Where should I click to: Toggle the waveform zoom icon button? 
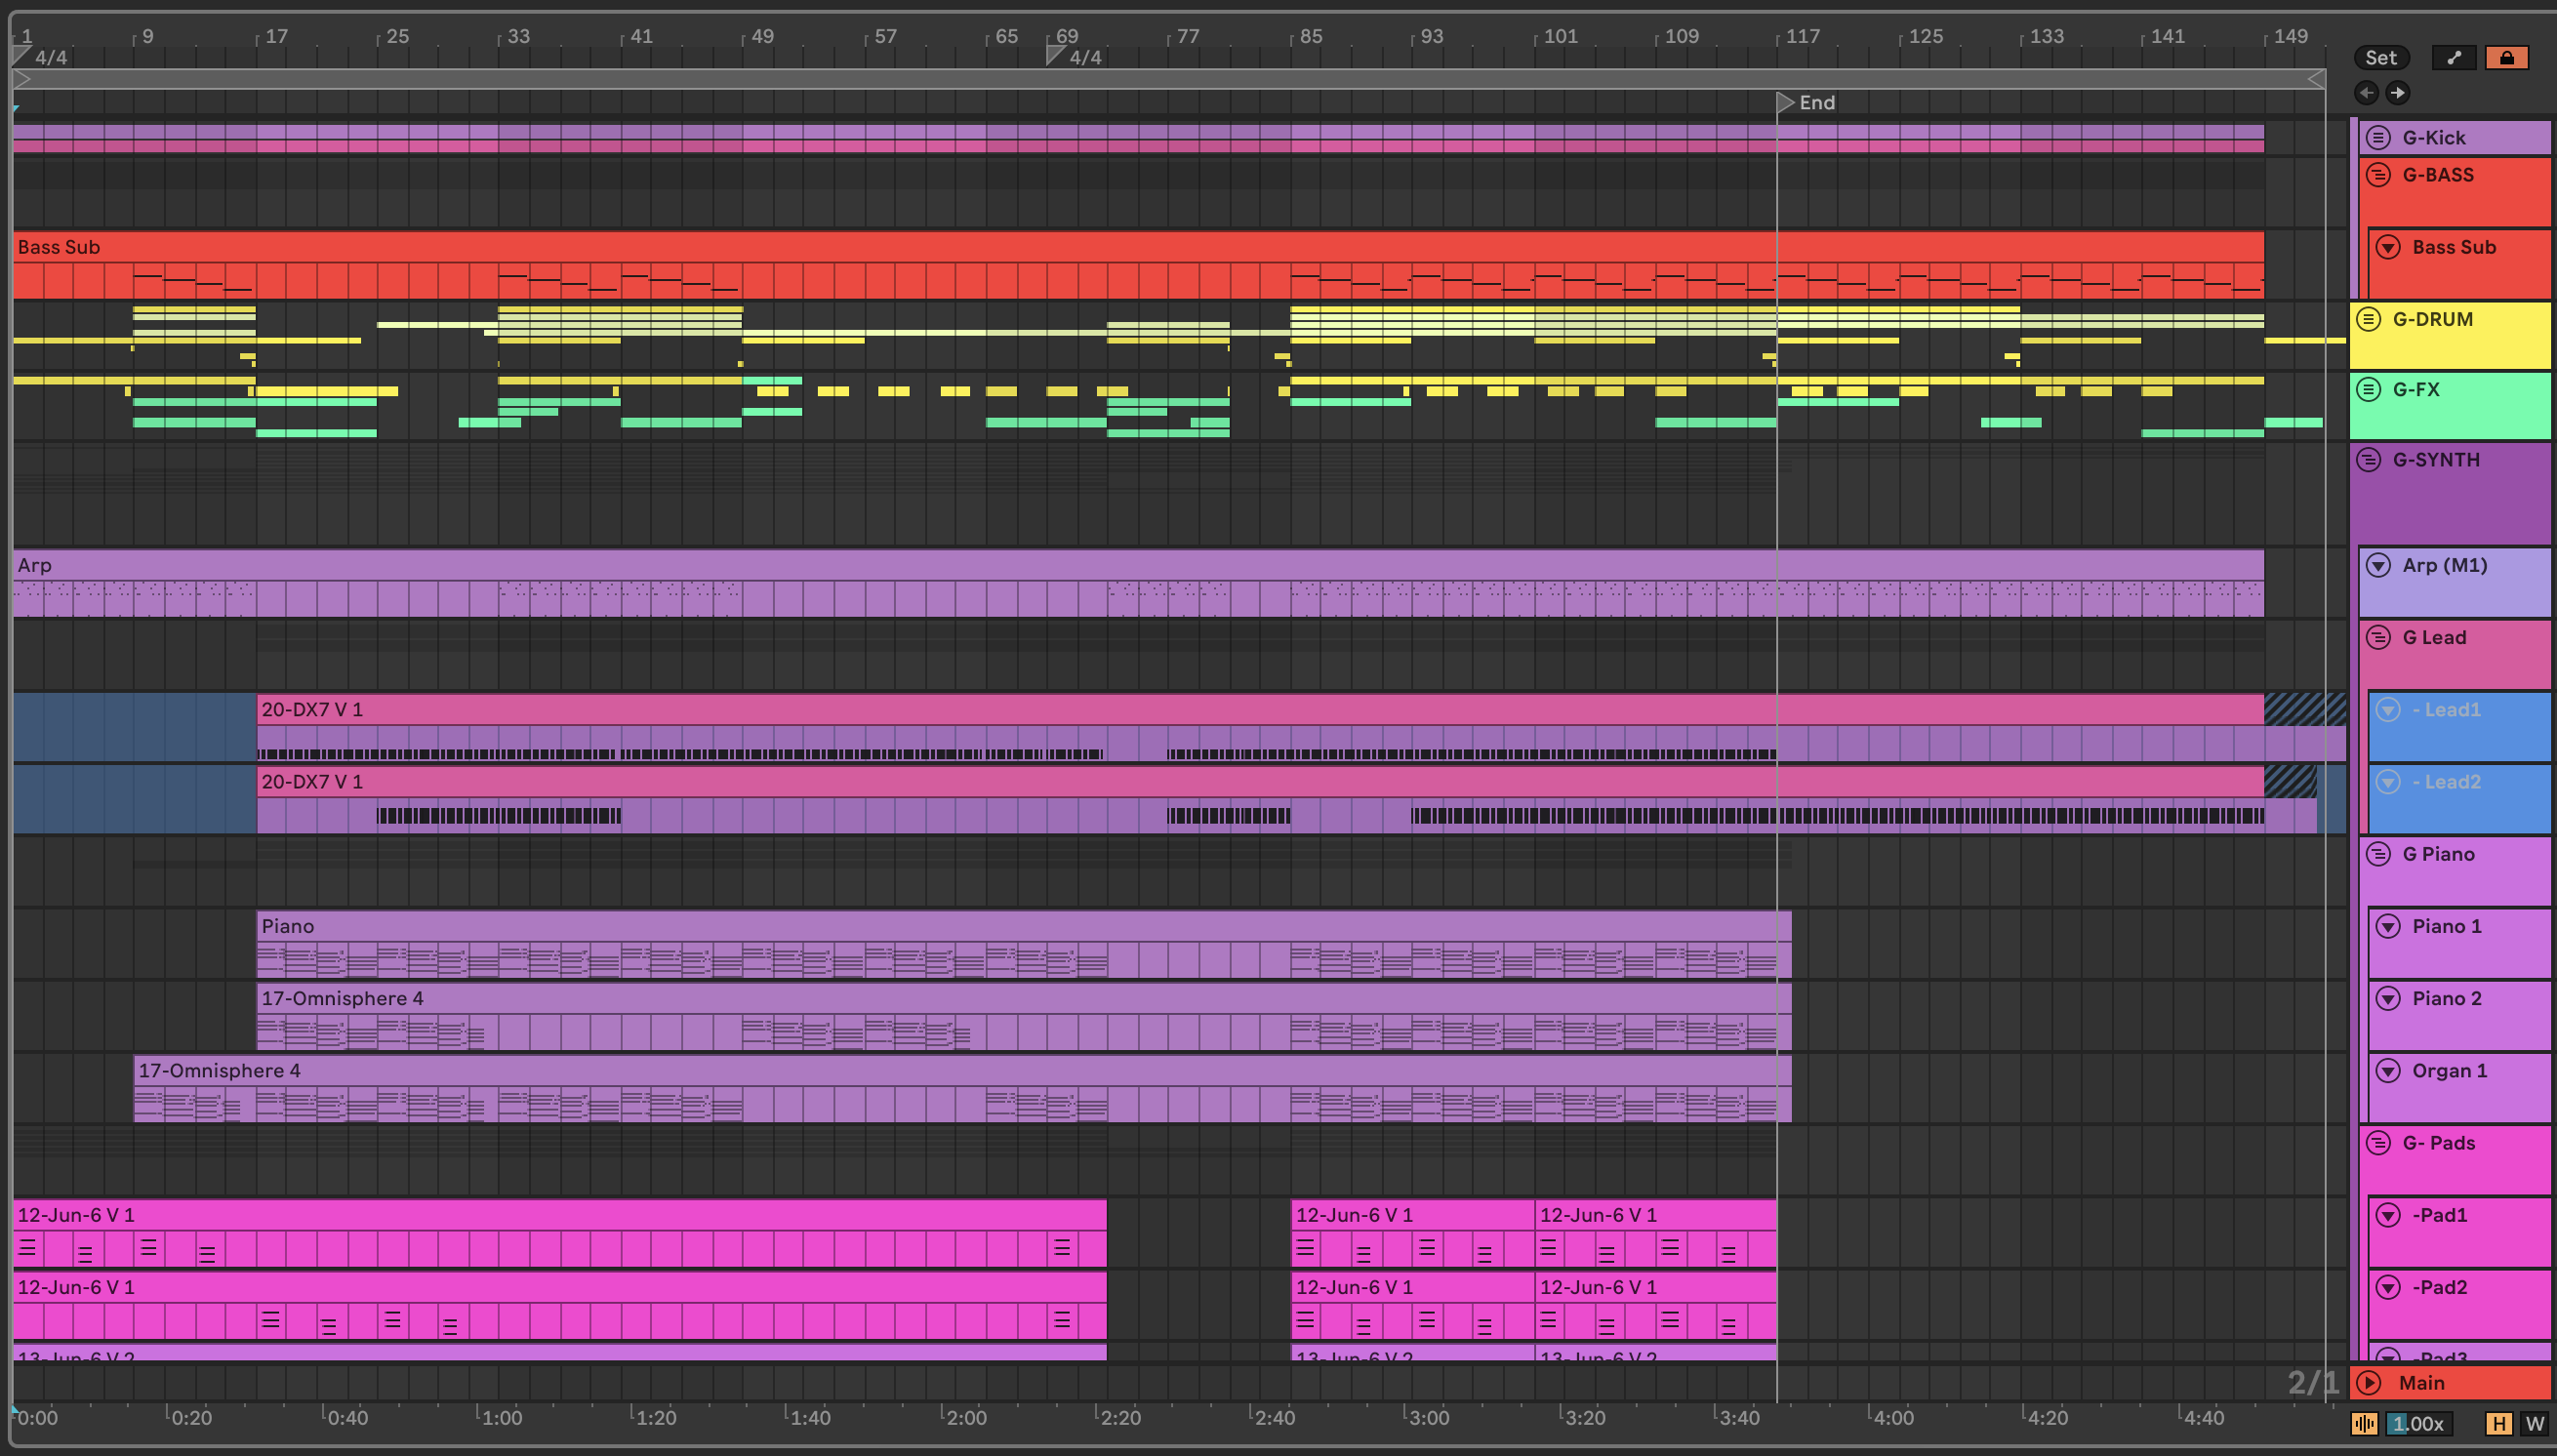tap(2364, 1424)
